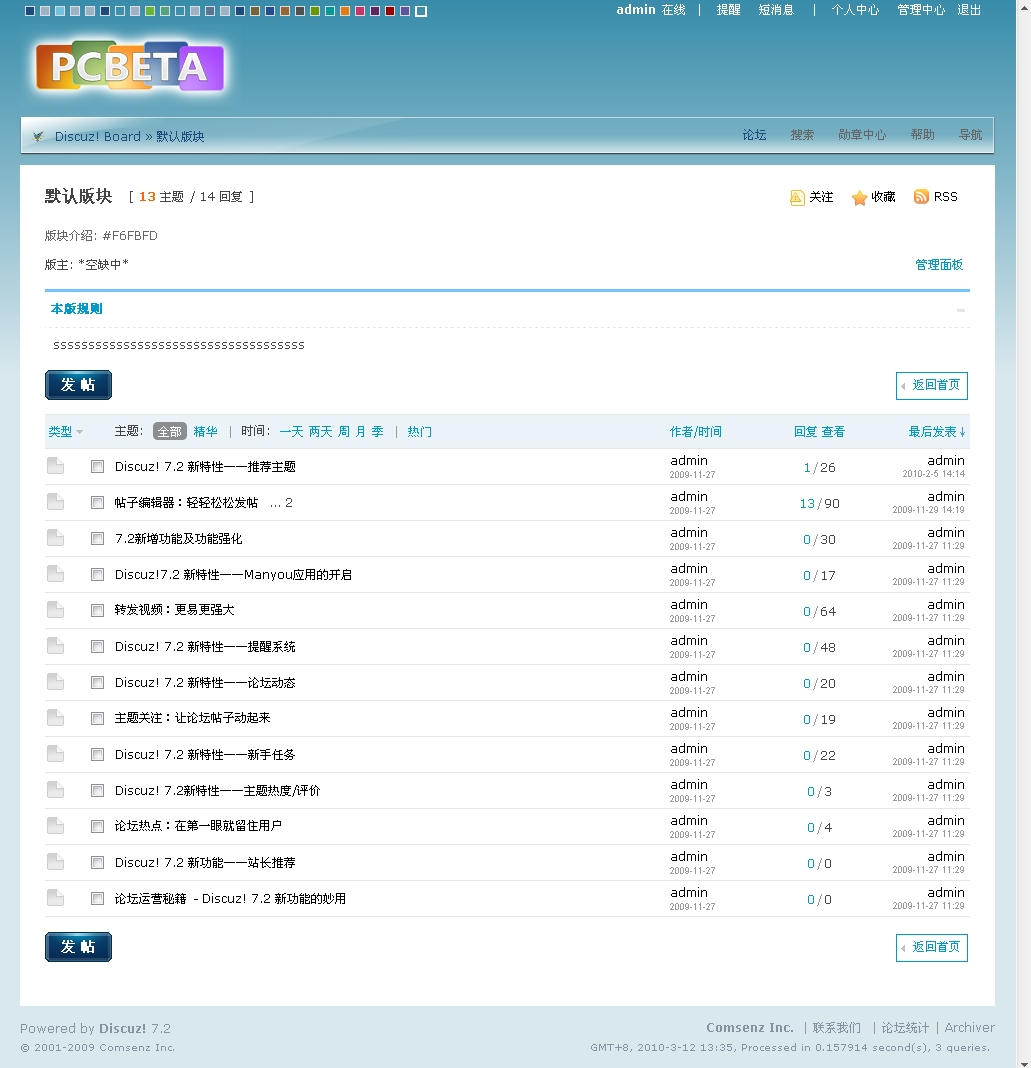Screen dimensions: 1031x1068
Task: Tick checkbox for 帖子编辑器：轻轻松松发帖
Action: (97, 503)
